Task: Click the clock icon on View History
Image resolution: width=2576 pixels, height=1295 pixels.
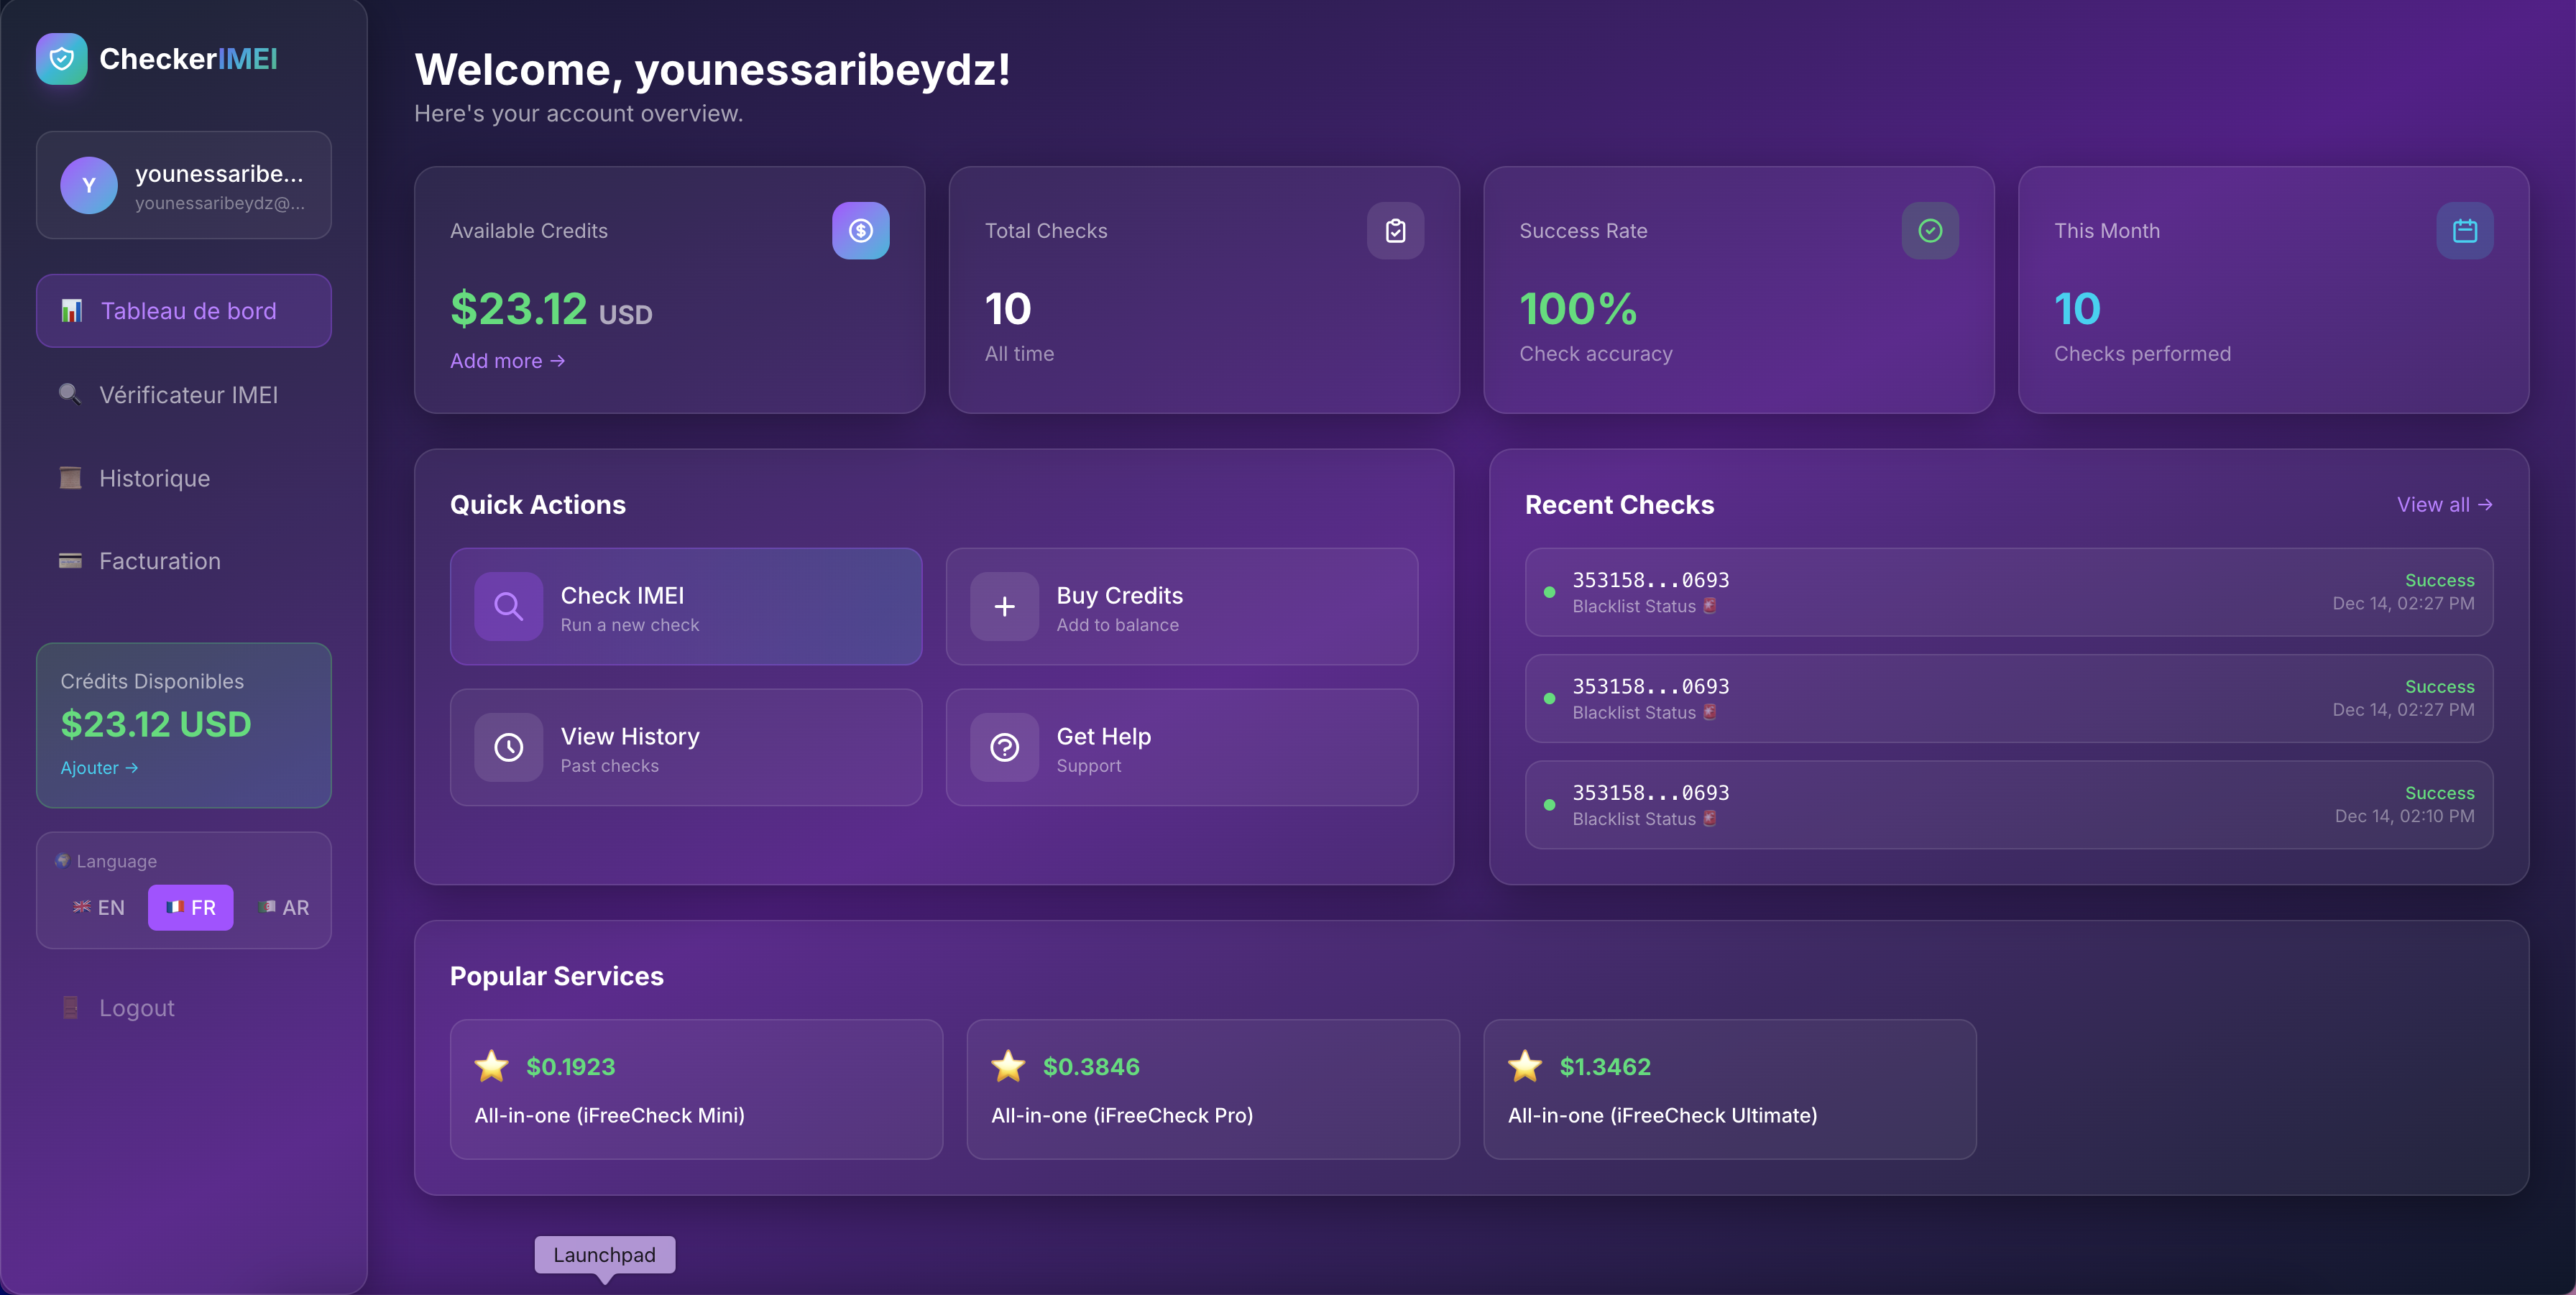Action: click(508, 747)
